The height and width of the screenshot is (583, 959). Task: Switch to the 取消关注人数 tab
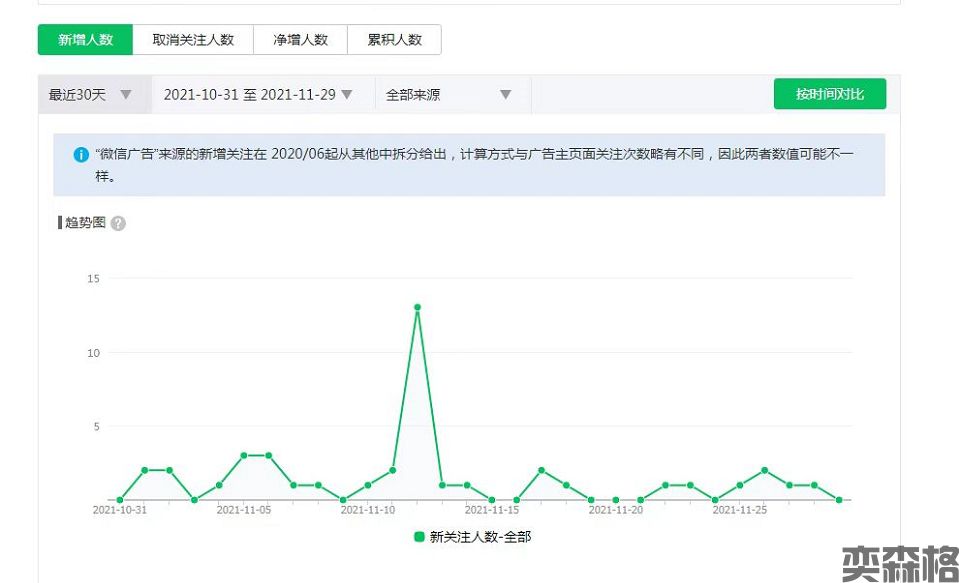point(193,40)
